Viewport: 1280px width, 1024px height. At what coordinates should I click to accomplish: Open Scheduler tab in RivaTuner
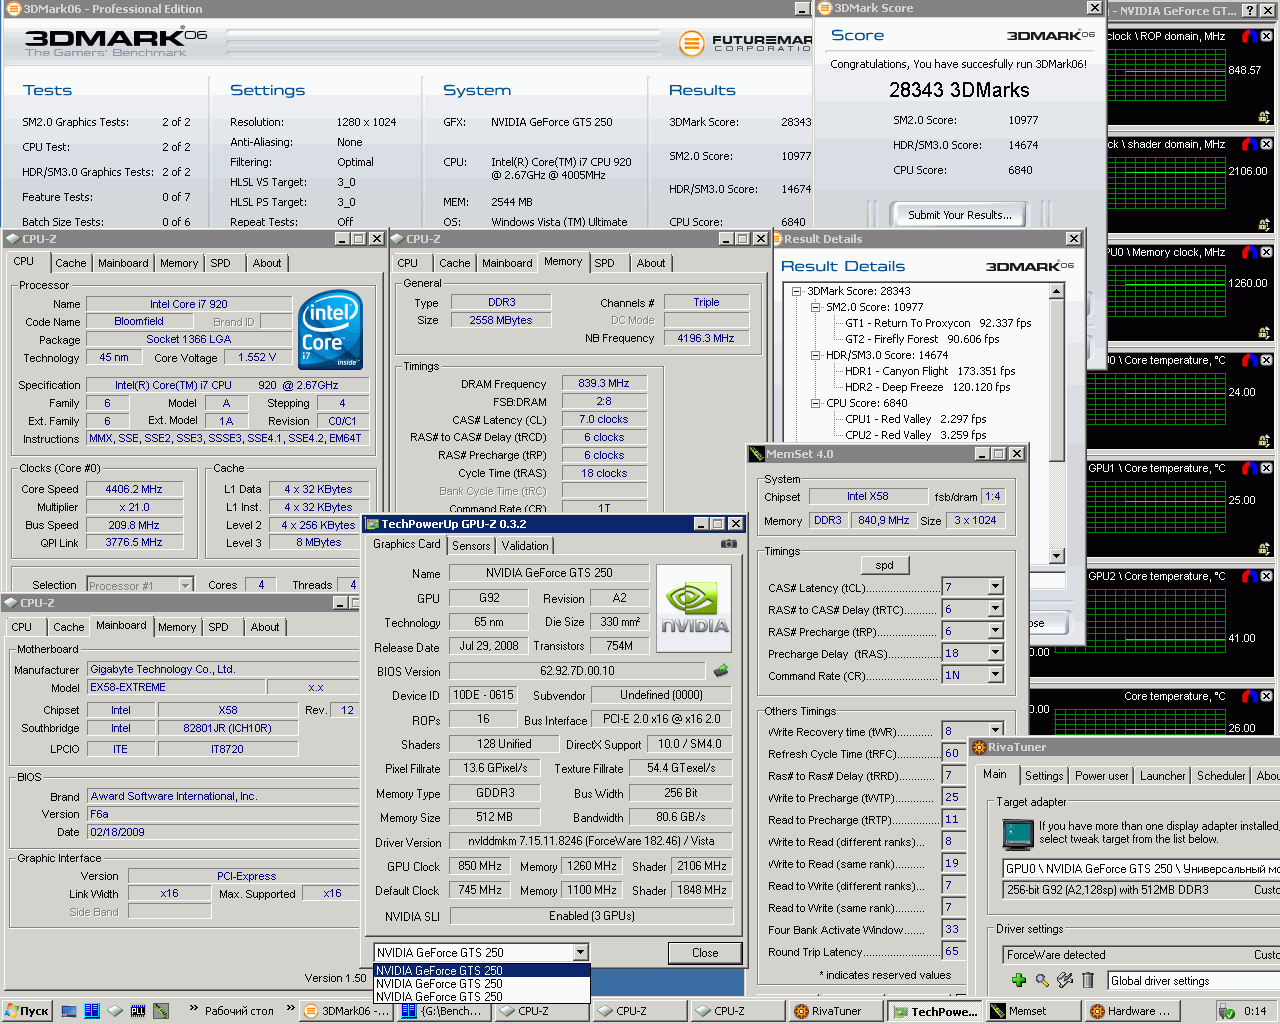click(1221, 776)
